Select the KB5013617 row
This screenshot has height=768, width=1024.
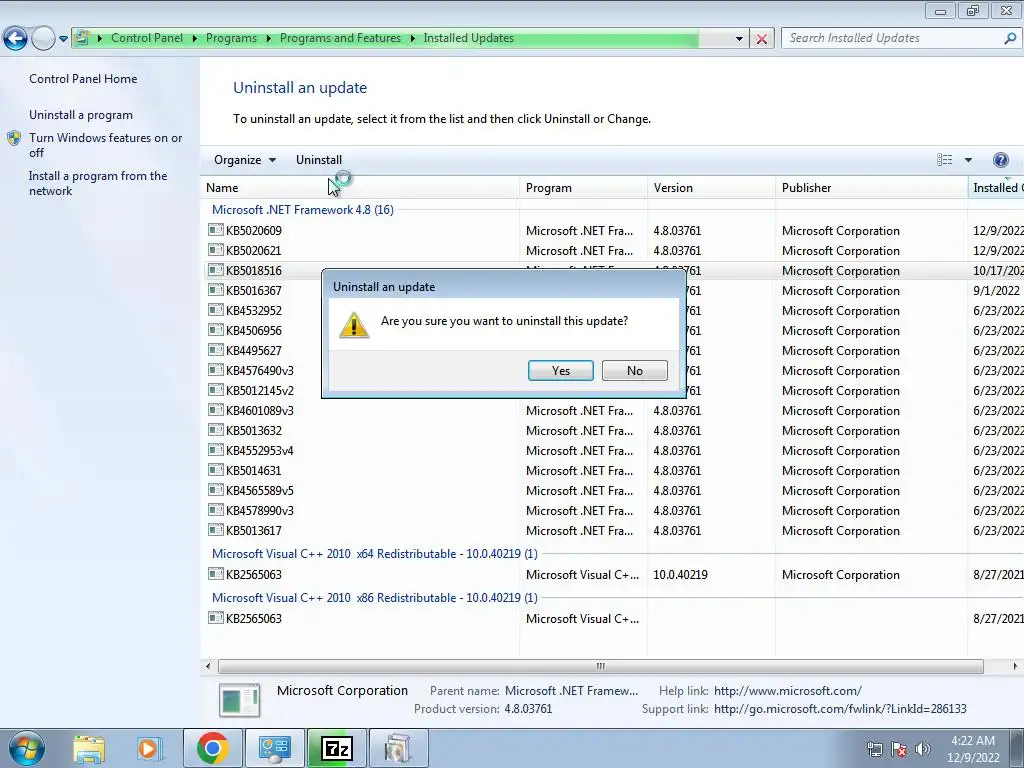tap(612, 531)
